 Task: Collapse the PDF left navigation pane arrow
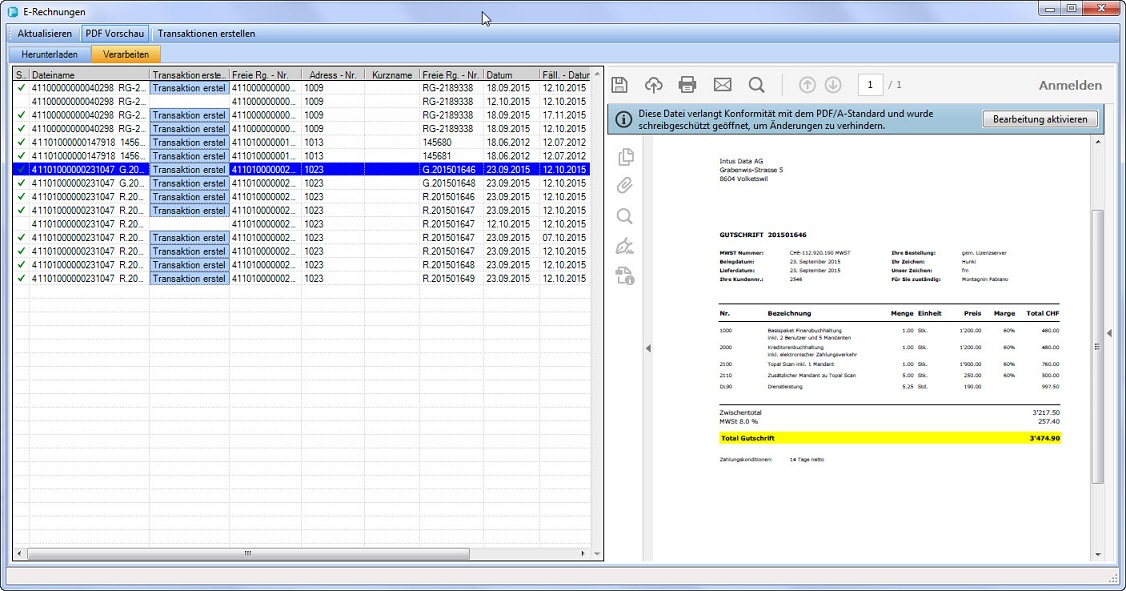tap(647, 348)
